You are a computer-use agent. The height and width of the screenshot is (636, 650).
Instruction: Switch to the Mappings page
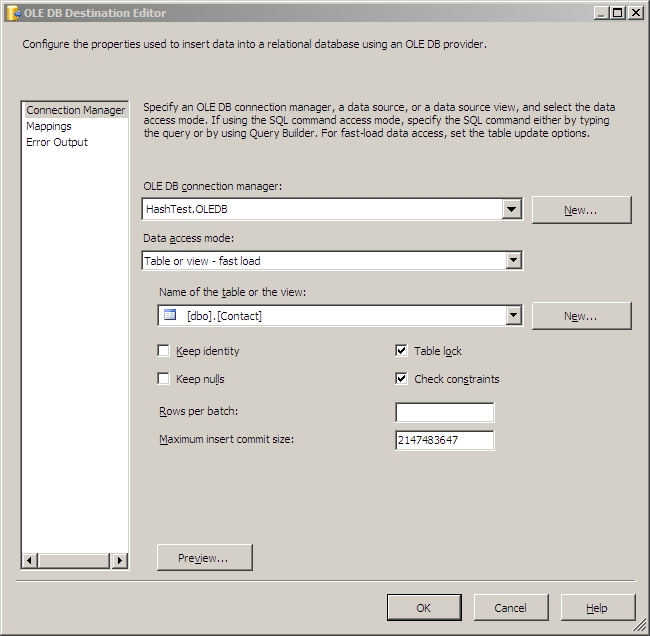pyautogui.click(x=49, y=126)
